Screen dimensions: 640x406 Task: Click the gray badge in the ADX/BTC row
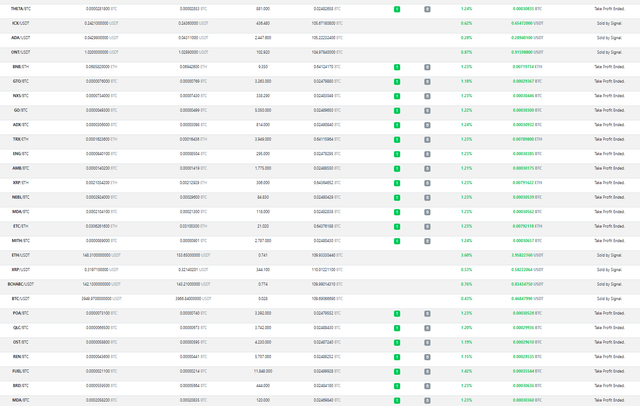(x=427, y=125)
